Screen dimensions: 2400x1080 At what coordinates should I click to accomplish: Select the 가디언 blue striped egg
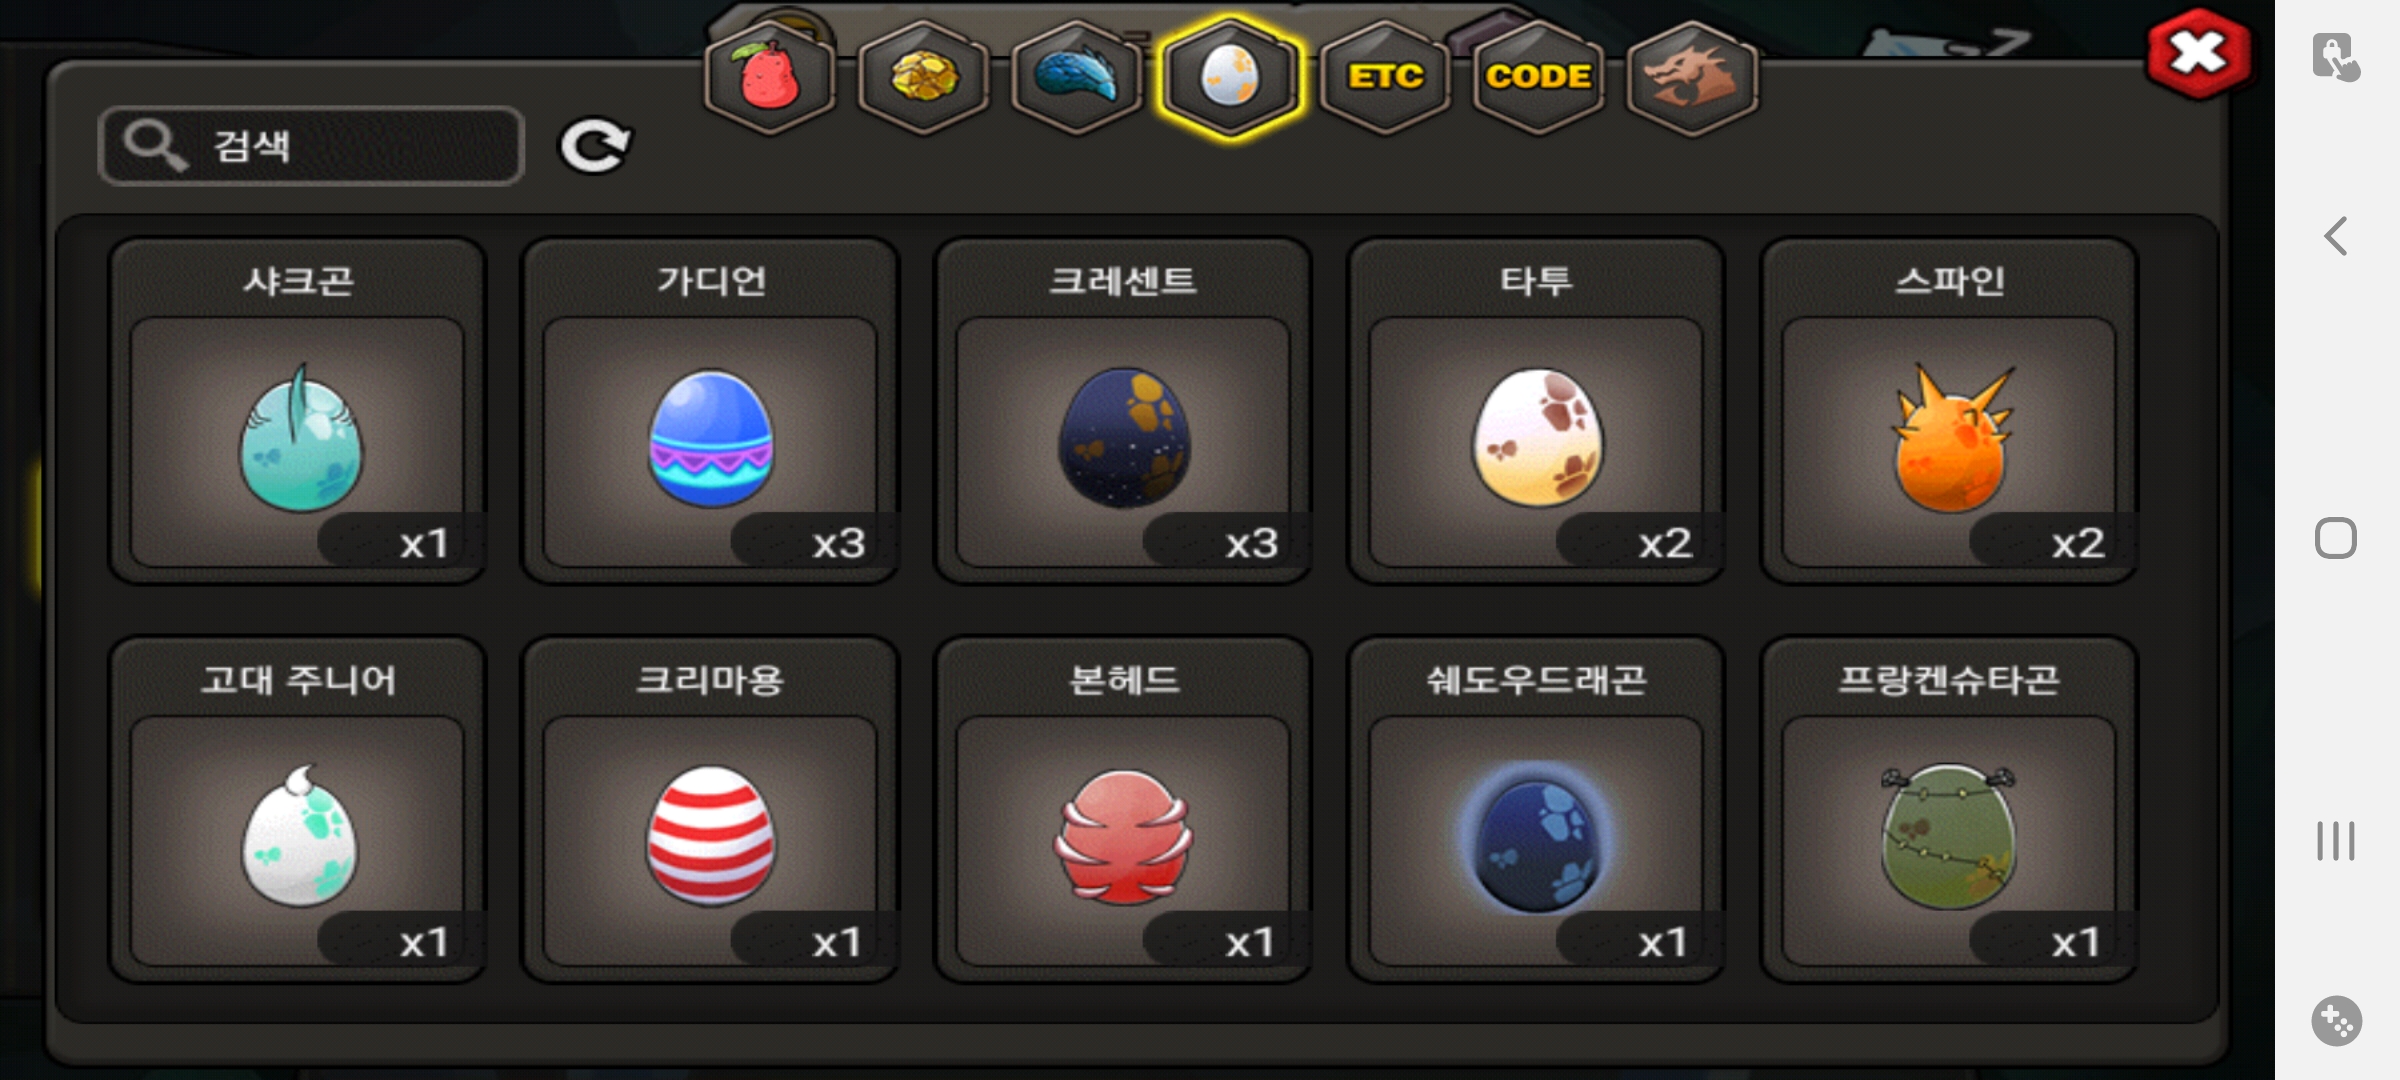coord(711,411)
